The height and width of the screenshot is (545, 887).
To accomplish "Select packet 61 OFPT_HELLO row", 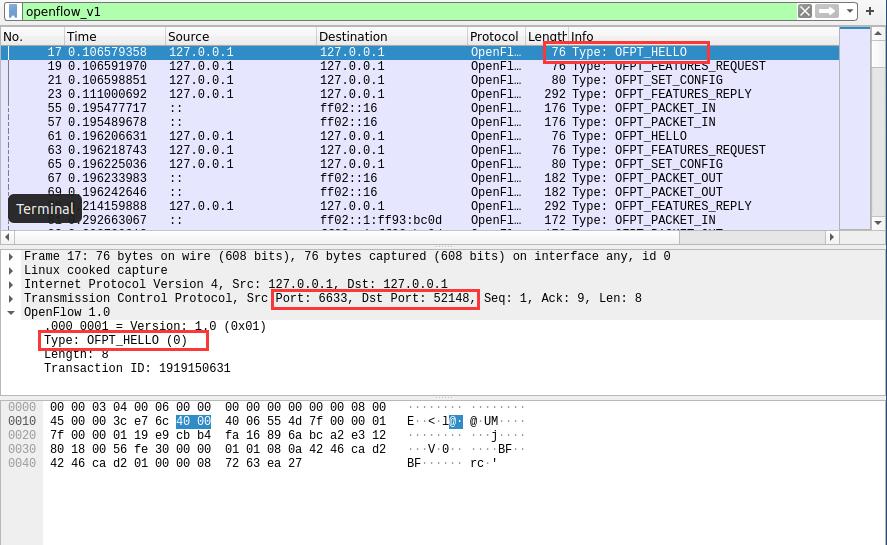I will click(x=420, y=136).
